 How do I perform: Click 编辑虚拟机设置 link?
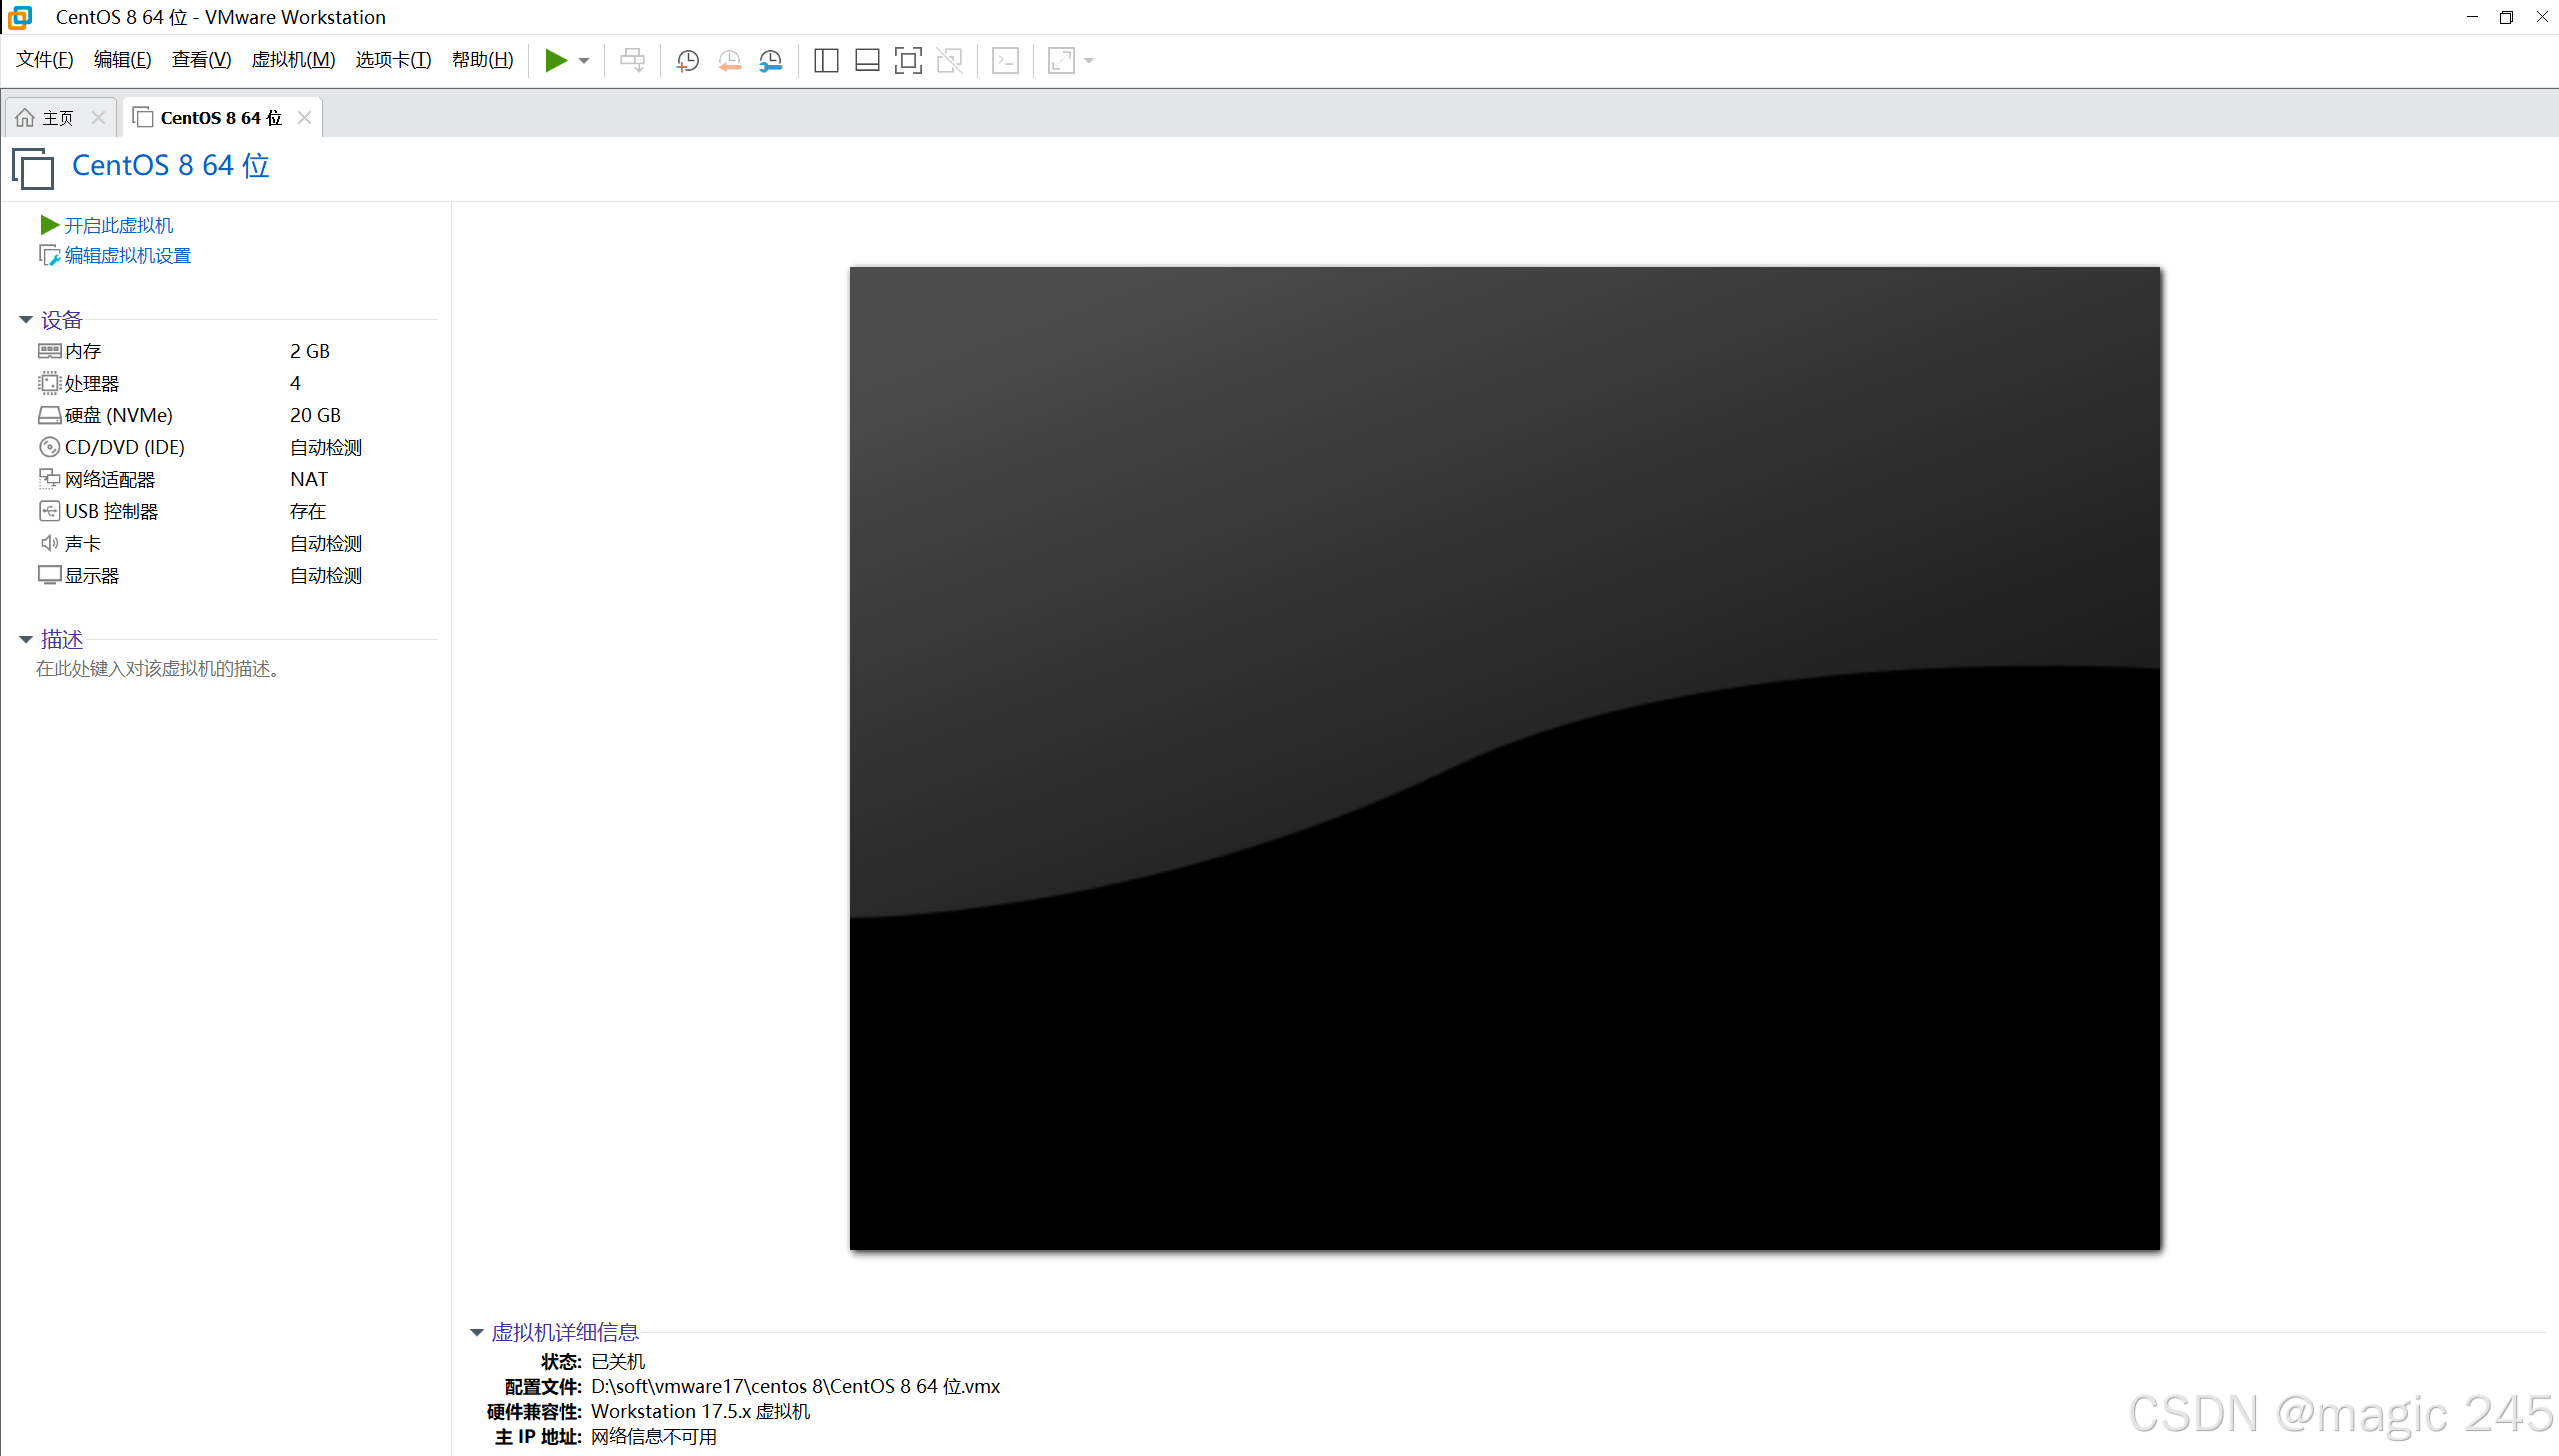(127, 256)
